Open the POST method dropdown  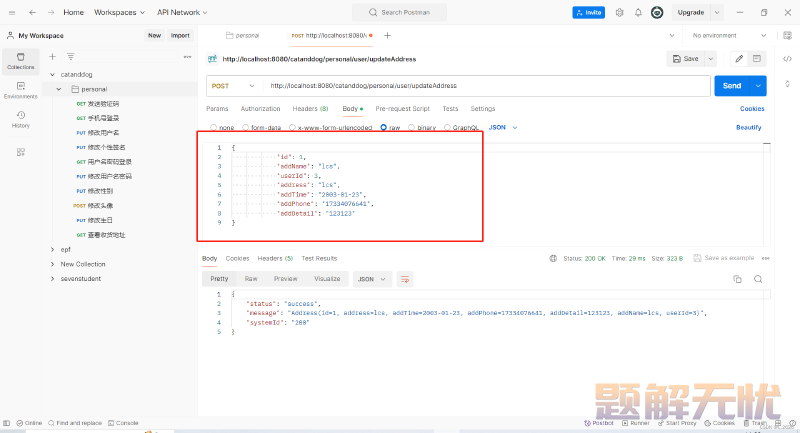[x=233, y=86]
